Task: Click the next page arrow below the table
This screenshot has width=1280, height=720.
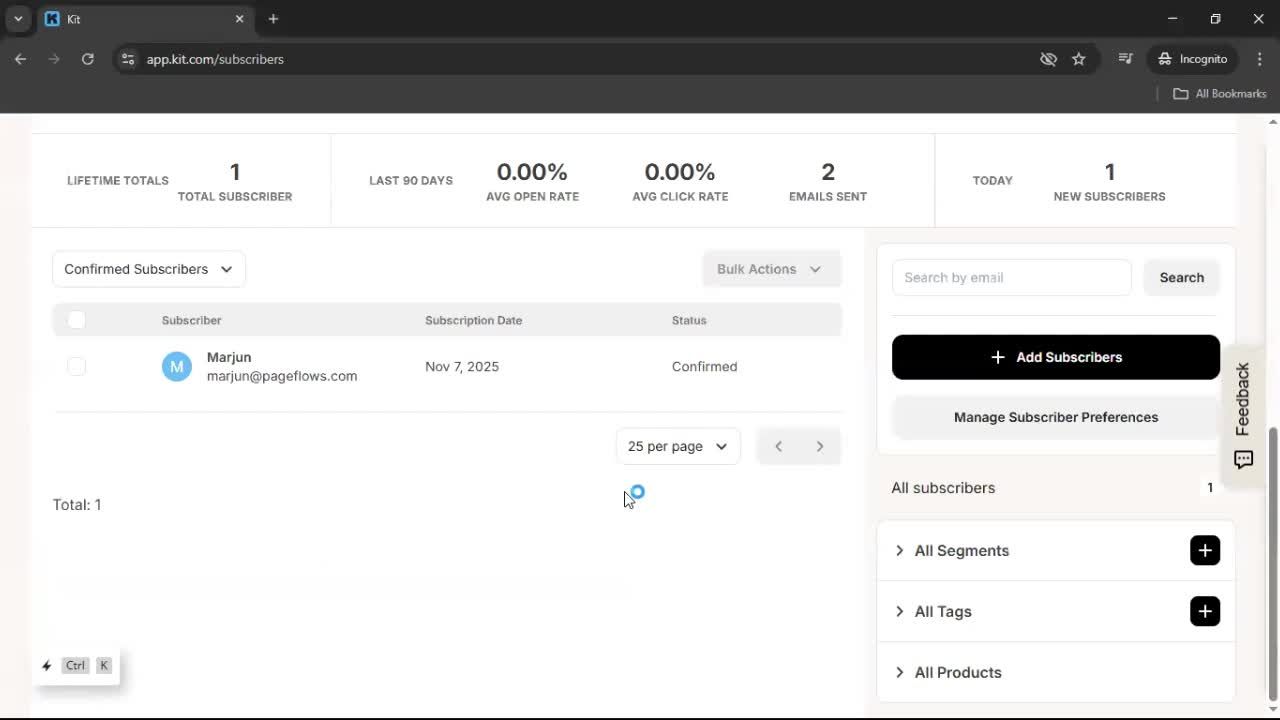Action: (819, 446)
